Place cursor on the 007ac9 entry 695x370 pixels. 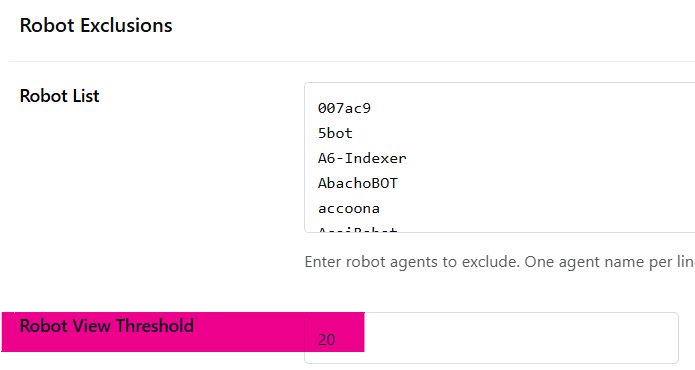pyautogui.click(x=344, y=108)
